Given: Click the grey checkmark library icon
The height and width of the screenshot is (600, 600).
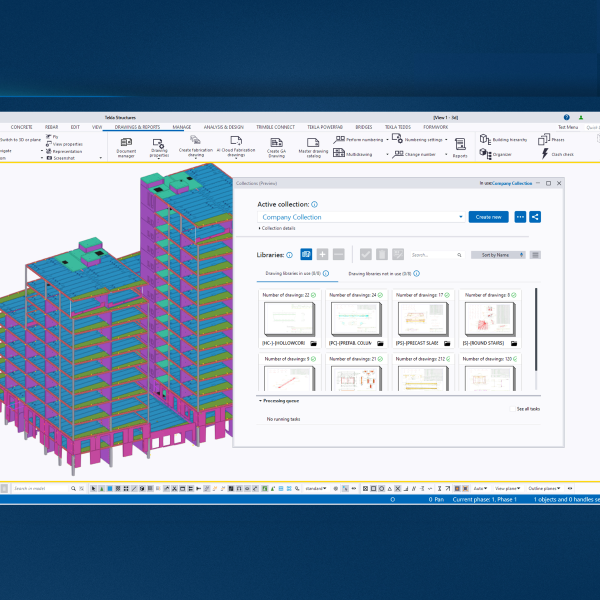Looking at the screenshot, I should click(366, 254).
